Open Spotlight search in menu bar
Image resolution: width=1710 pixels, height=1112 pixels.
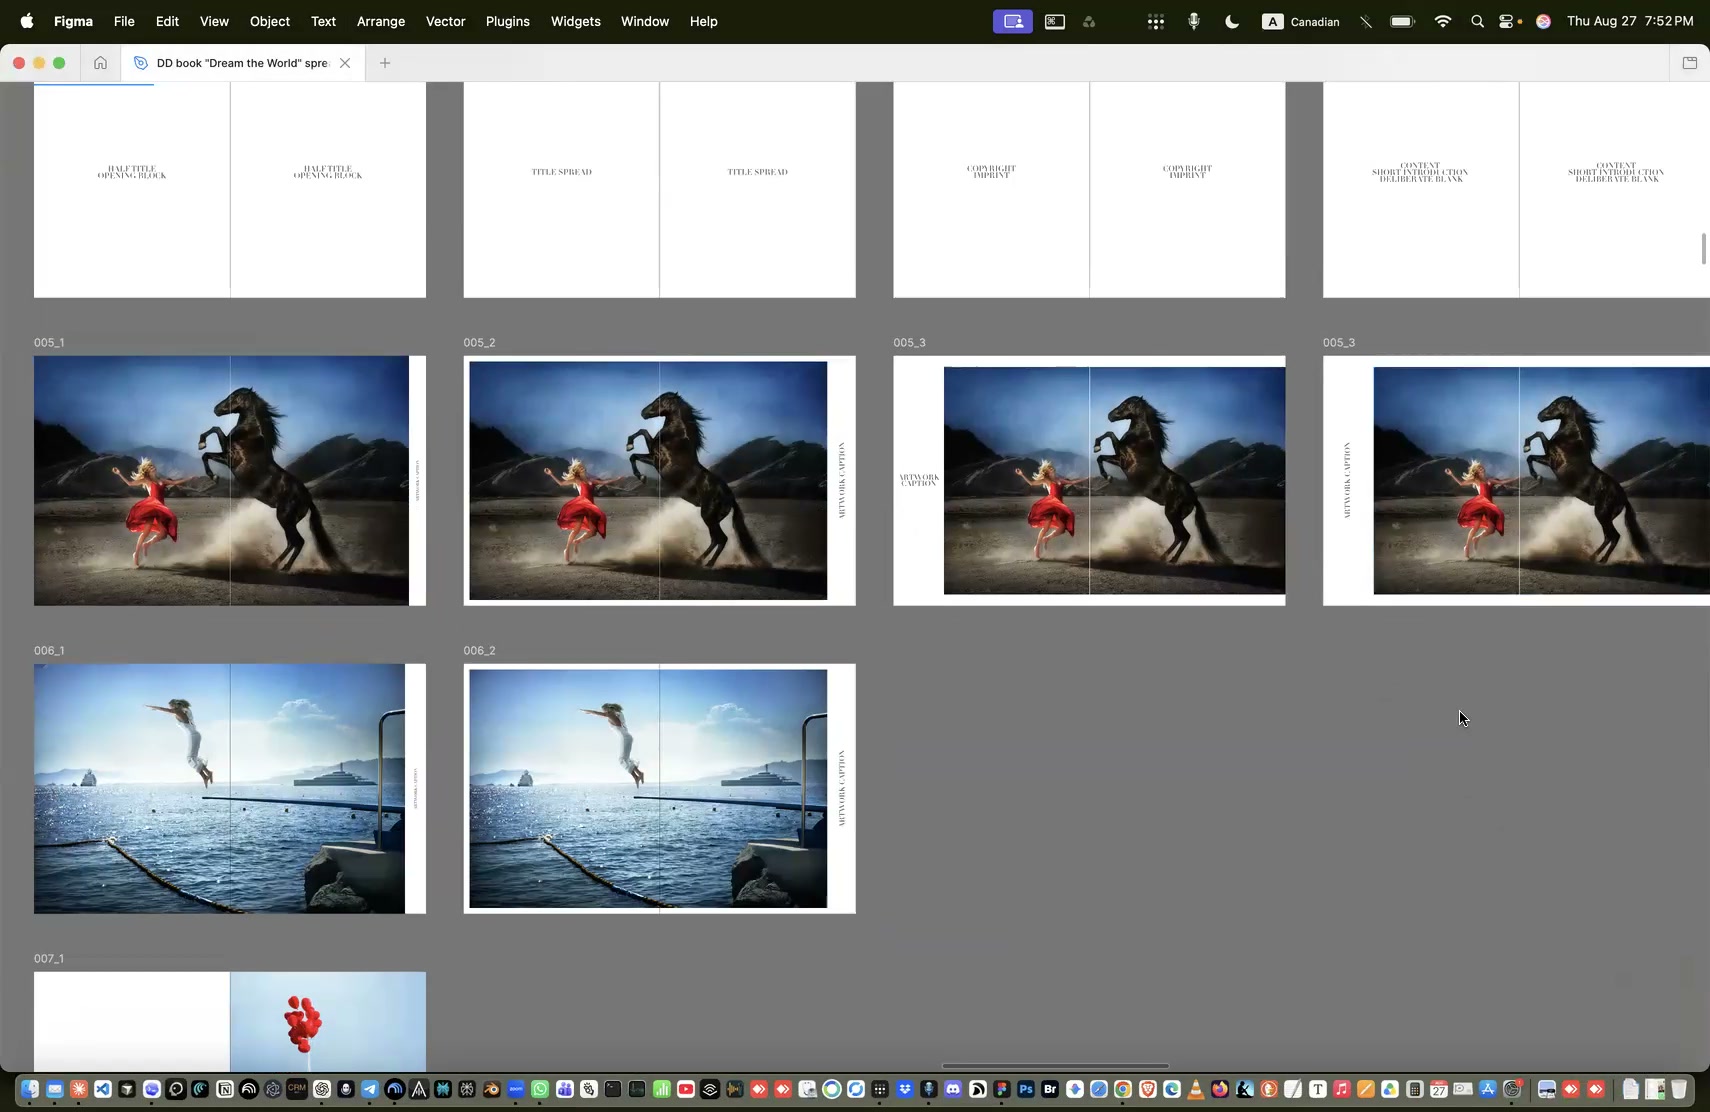[x=1477, y=21]
